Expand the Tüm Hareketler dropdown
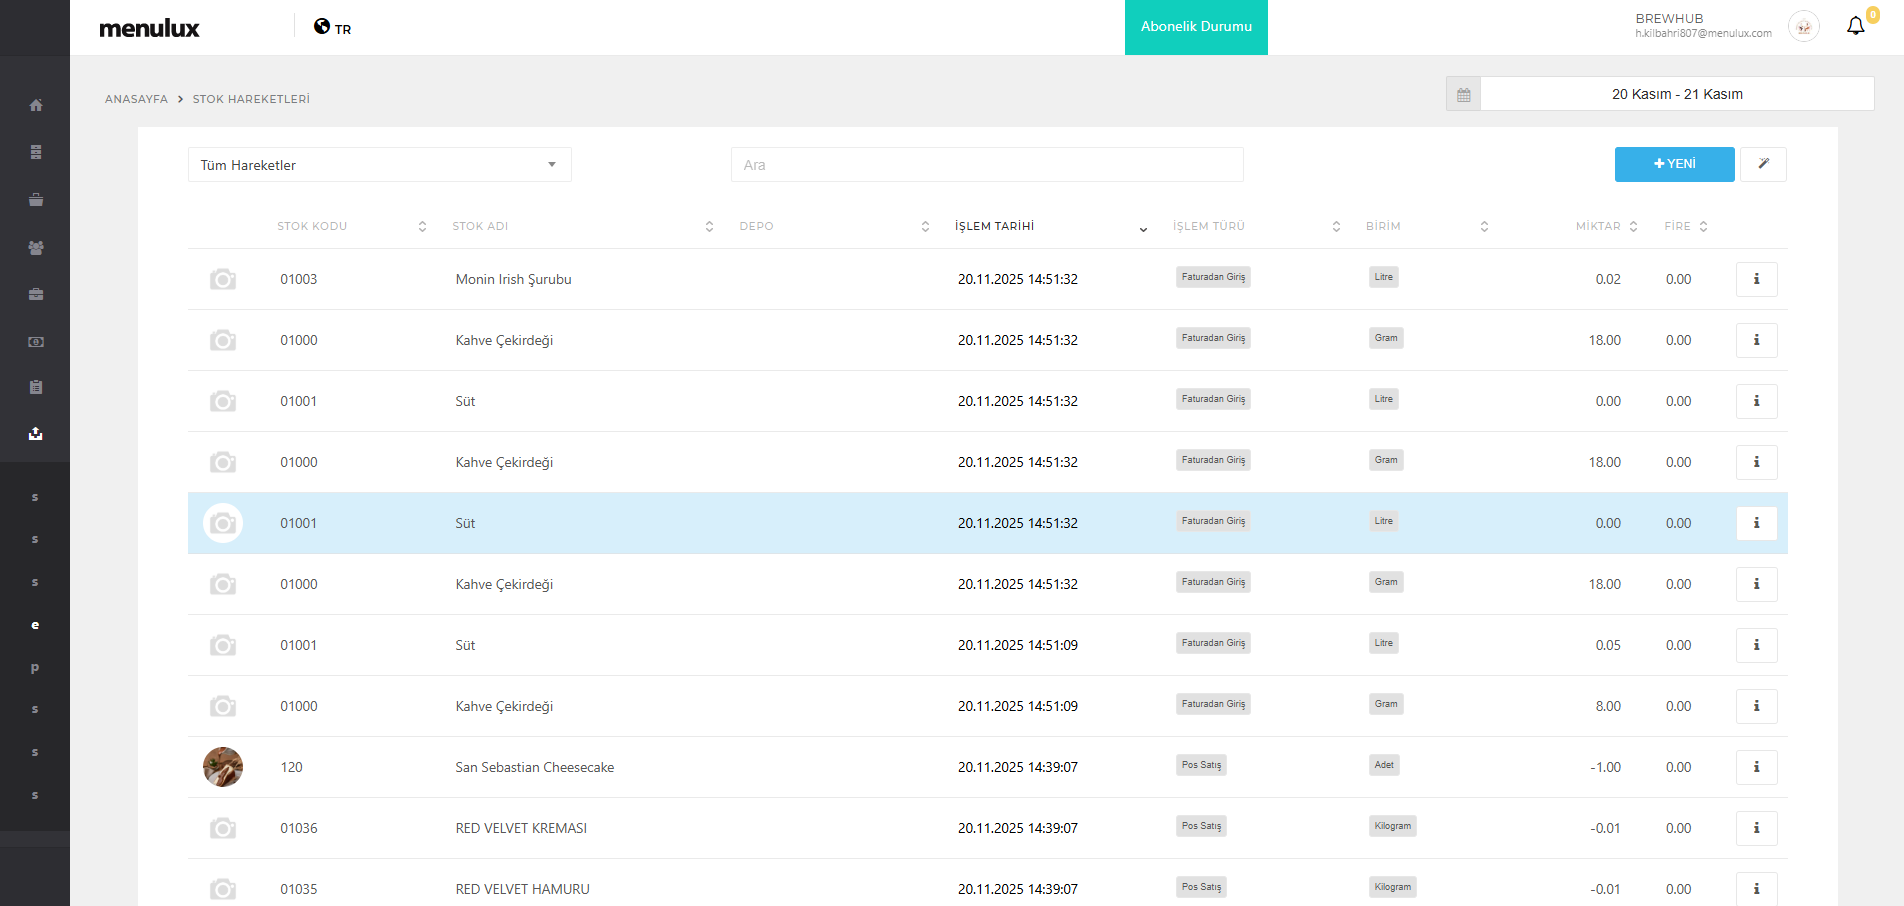This screenshot has height=906, width=1904. click(x=379, y=165)
